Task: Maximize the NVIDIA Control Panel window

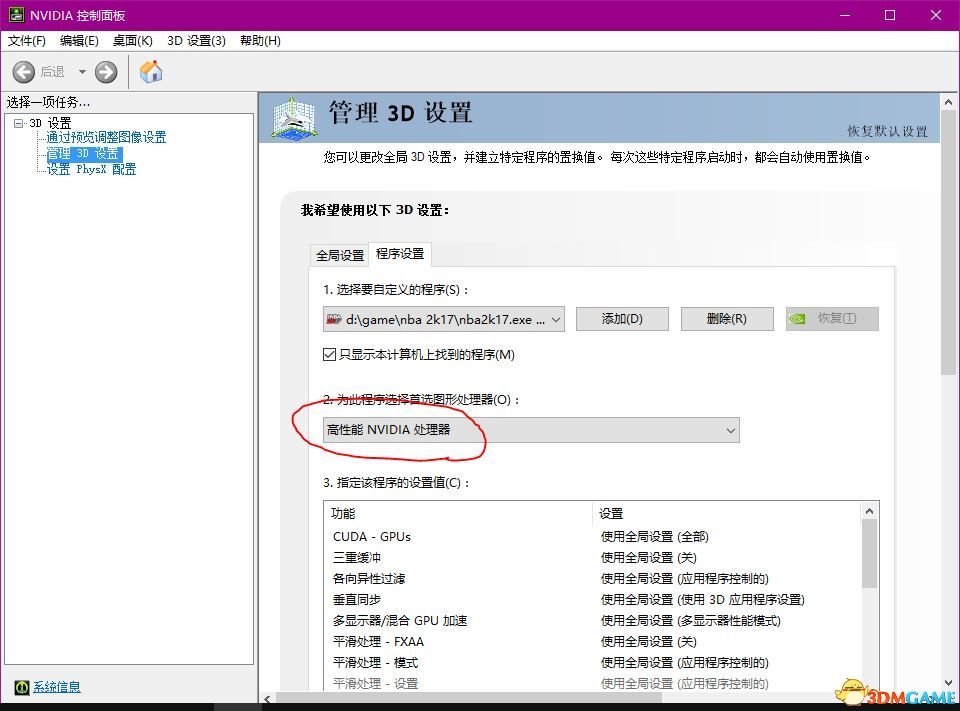Action: 890,15
